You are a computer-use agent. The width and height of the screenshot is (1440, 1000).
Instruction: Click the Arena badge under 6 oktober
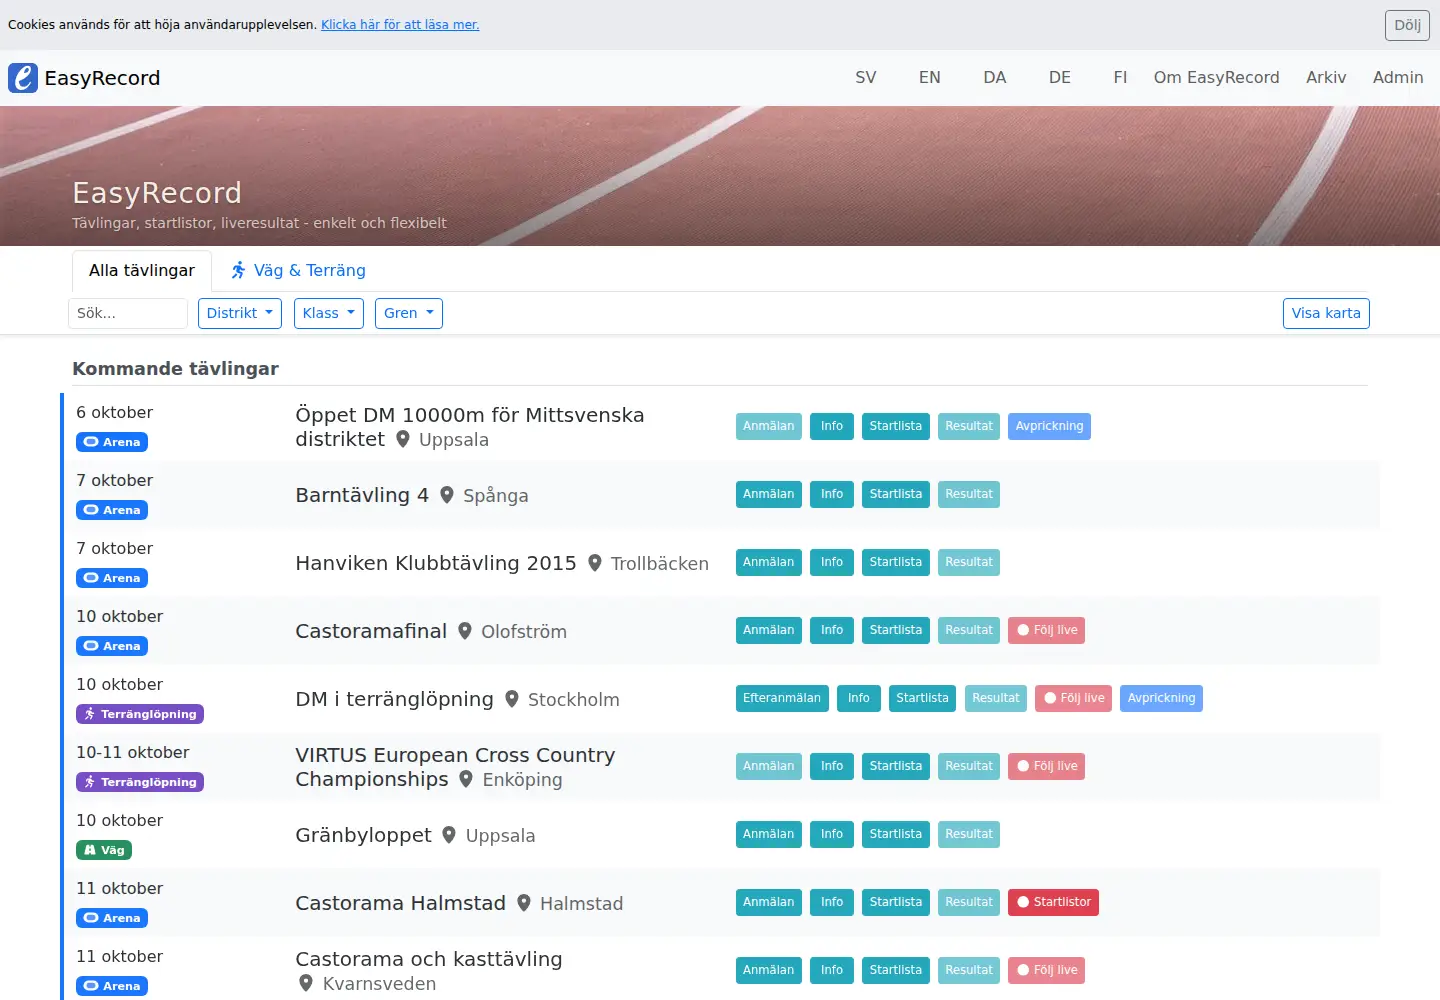coord(112,442)
